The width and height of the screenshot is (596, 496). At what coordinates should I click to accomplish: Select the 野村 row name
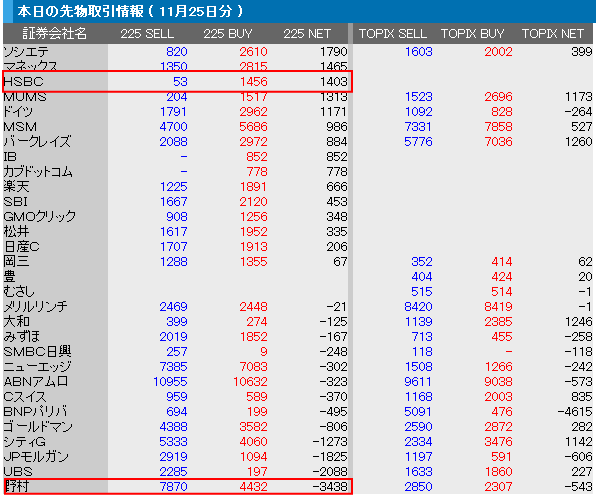tap(17, 486)
